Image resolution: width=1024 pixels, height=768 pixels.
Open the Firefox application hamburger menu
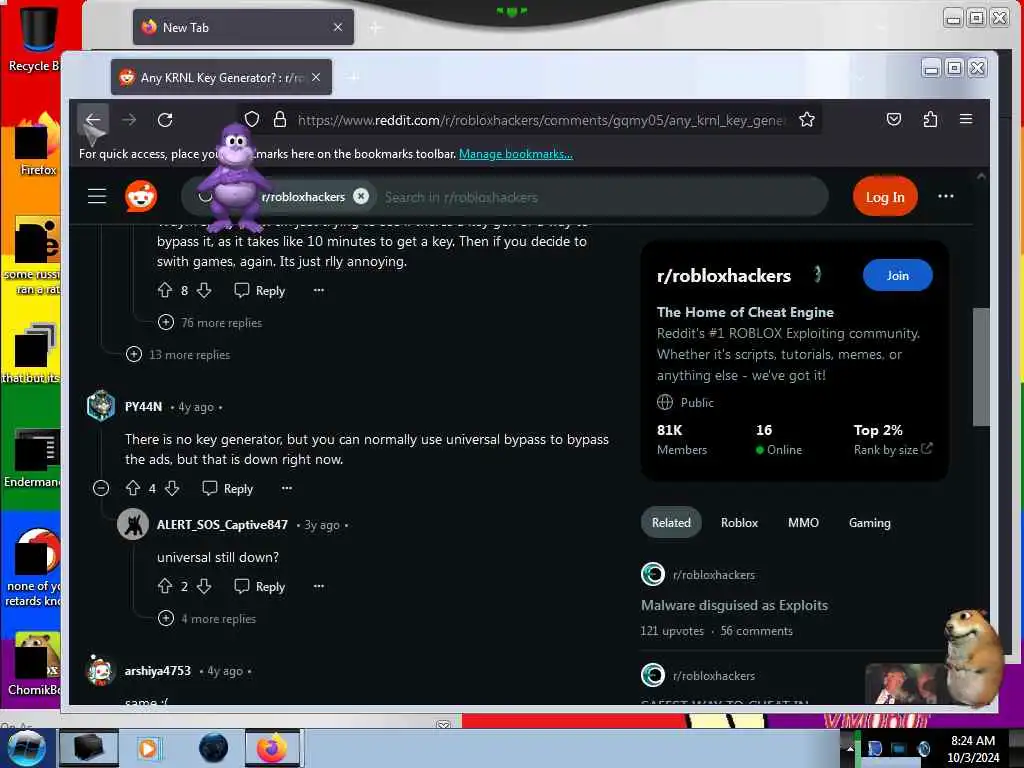click(x=966, y=119)
